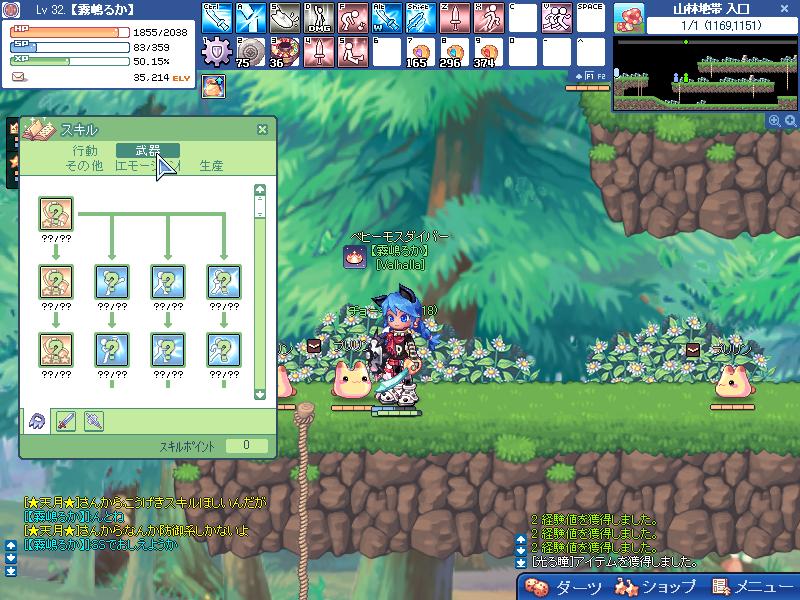
Task: Select the 武器 skill tab
Action: point(148,151)
